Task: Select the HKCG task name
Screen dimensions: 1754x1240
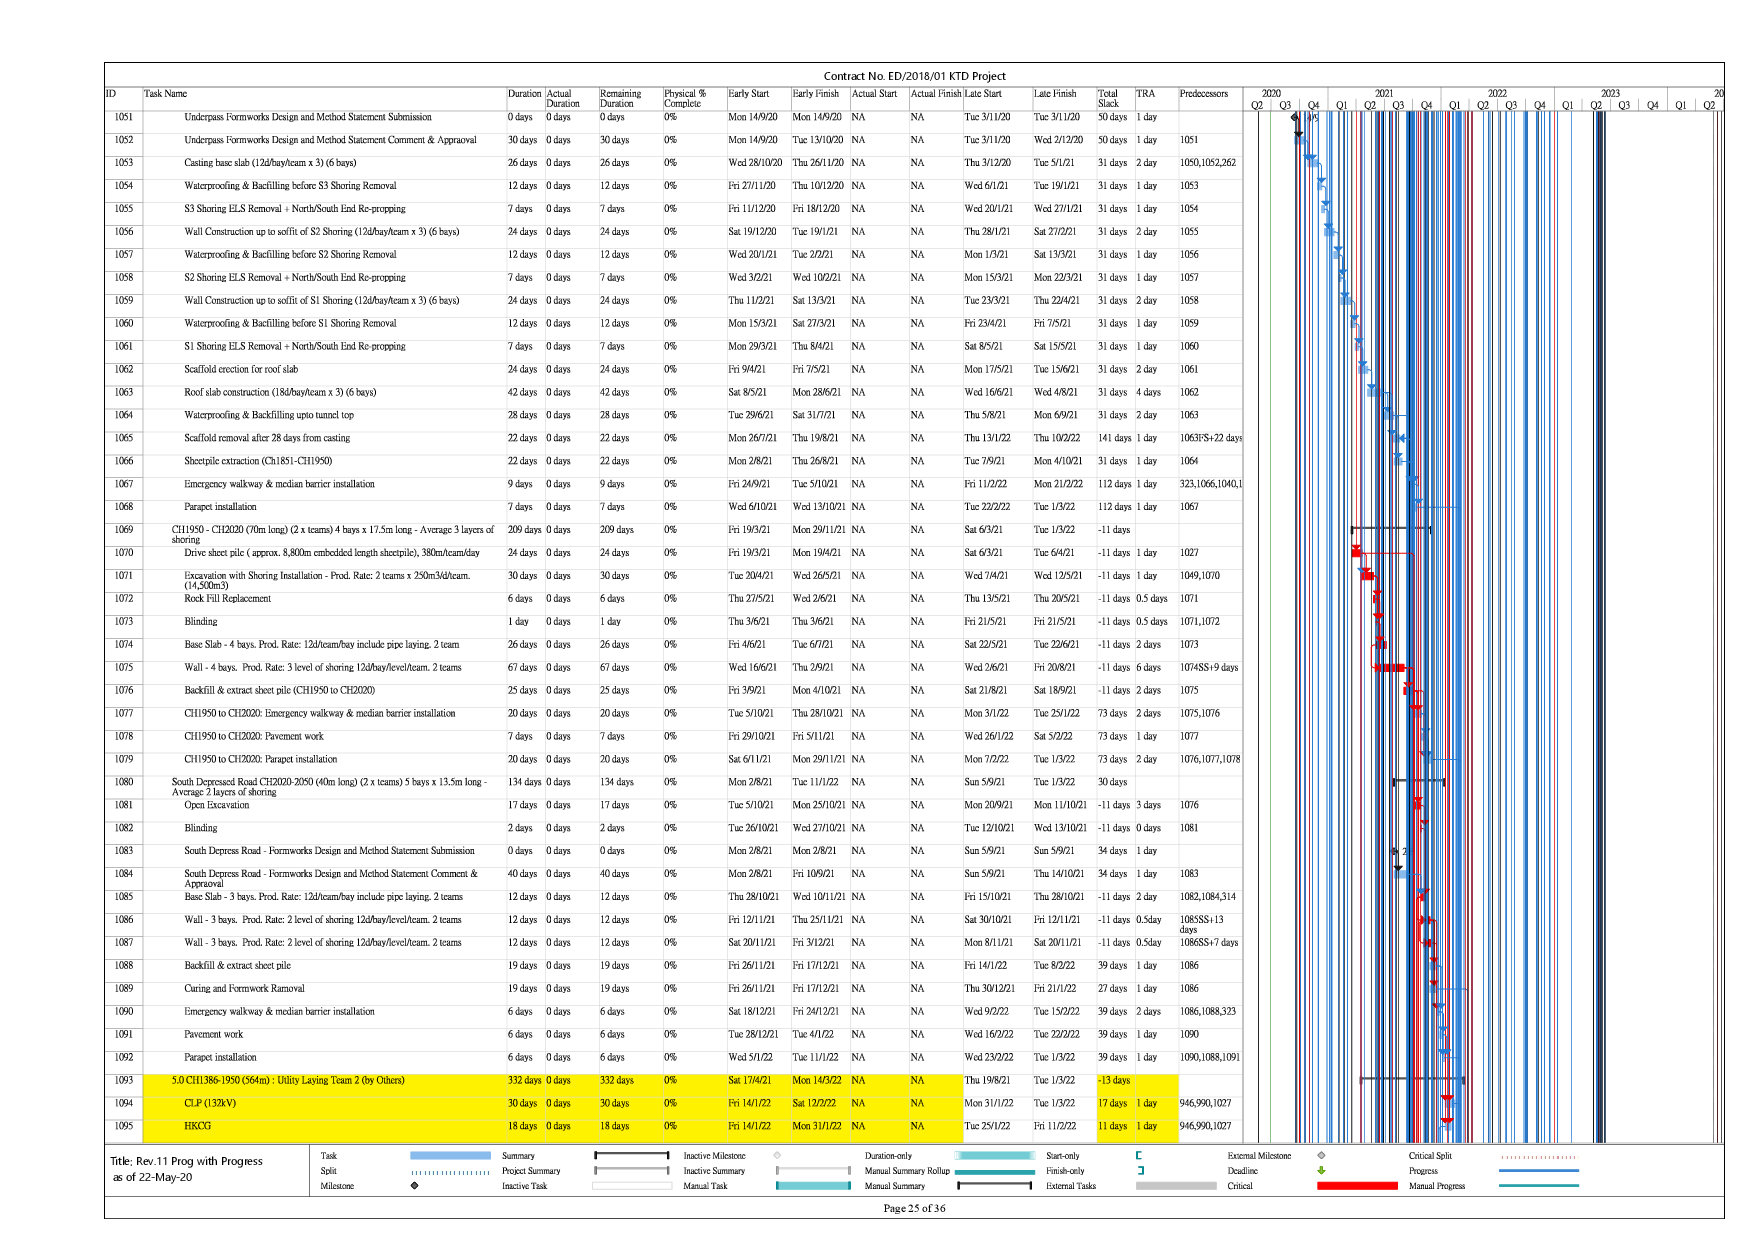Action: point(198,1126)
